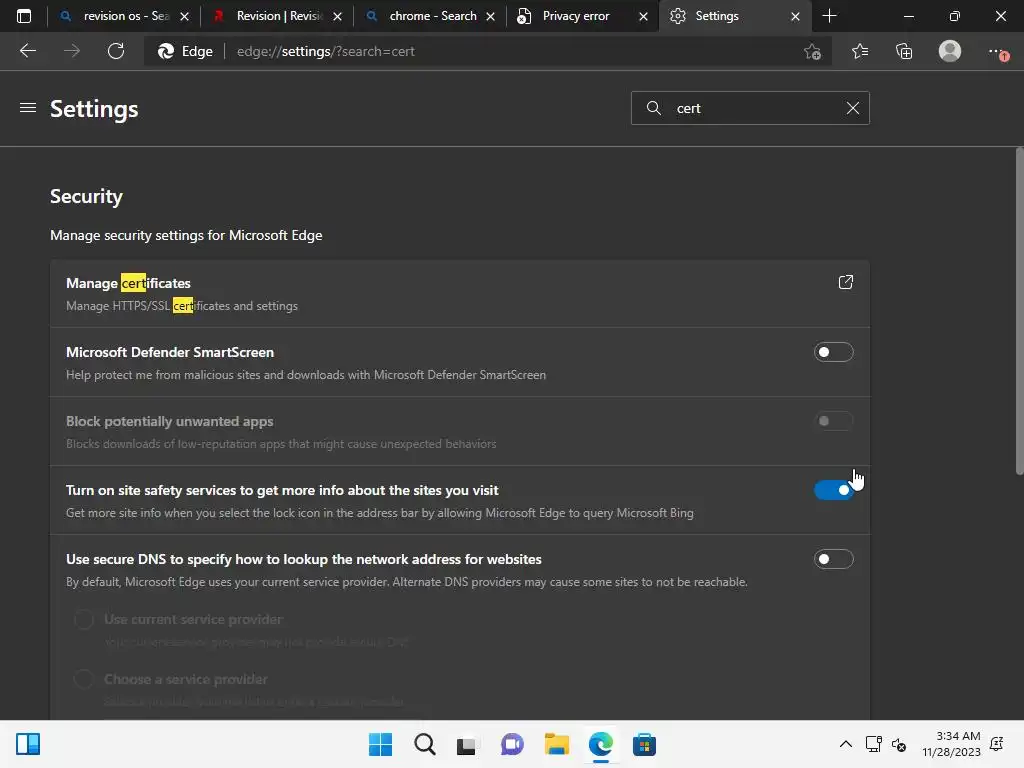Open Task View on the taskbar
Image resolution: width=1024 pixels, height=768 pixels.
point(466,744)
